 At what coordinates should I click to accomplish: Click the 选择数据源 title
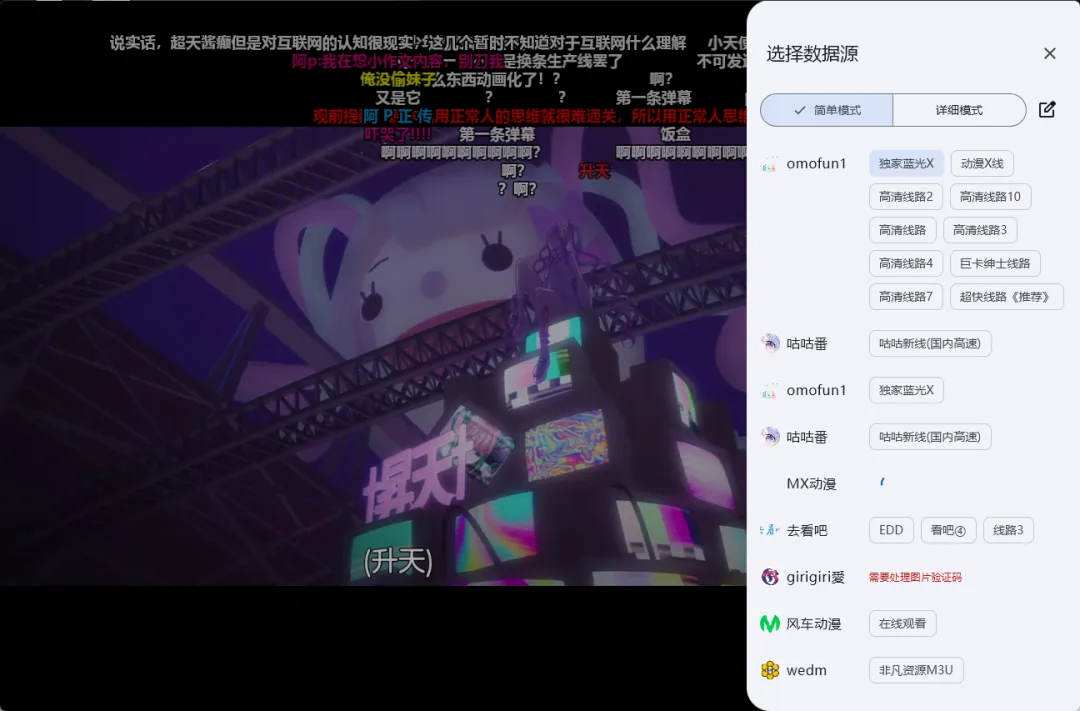coord(812,54)
